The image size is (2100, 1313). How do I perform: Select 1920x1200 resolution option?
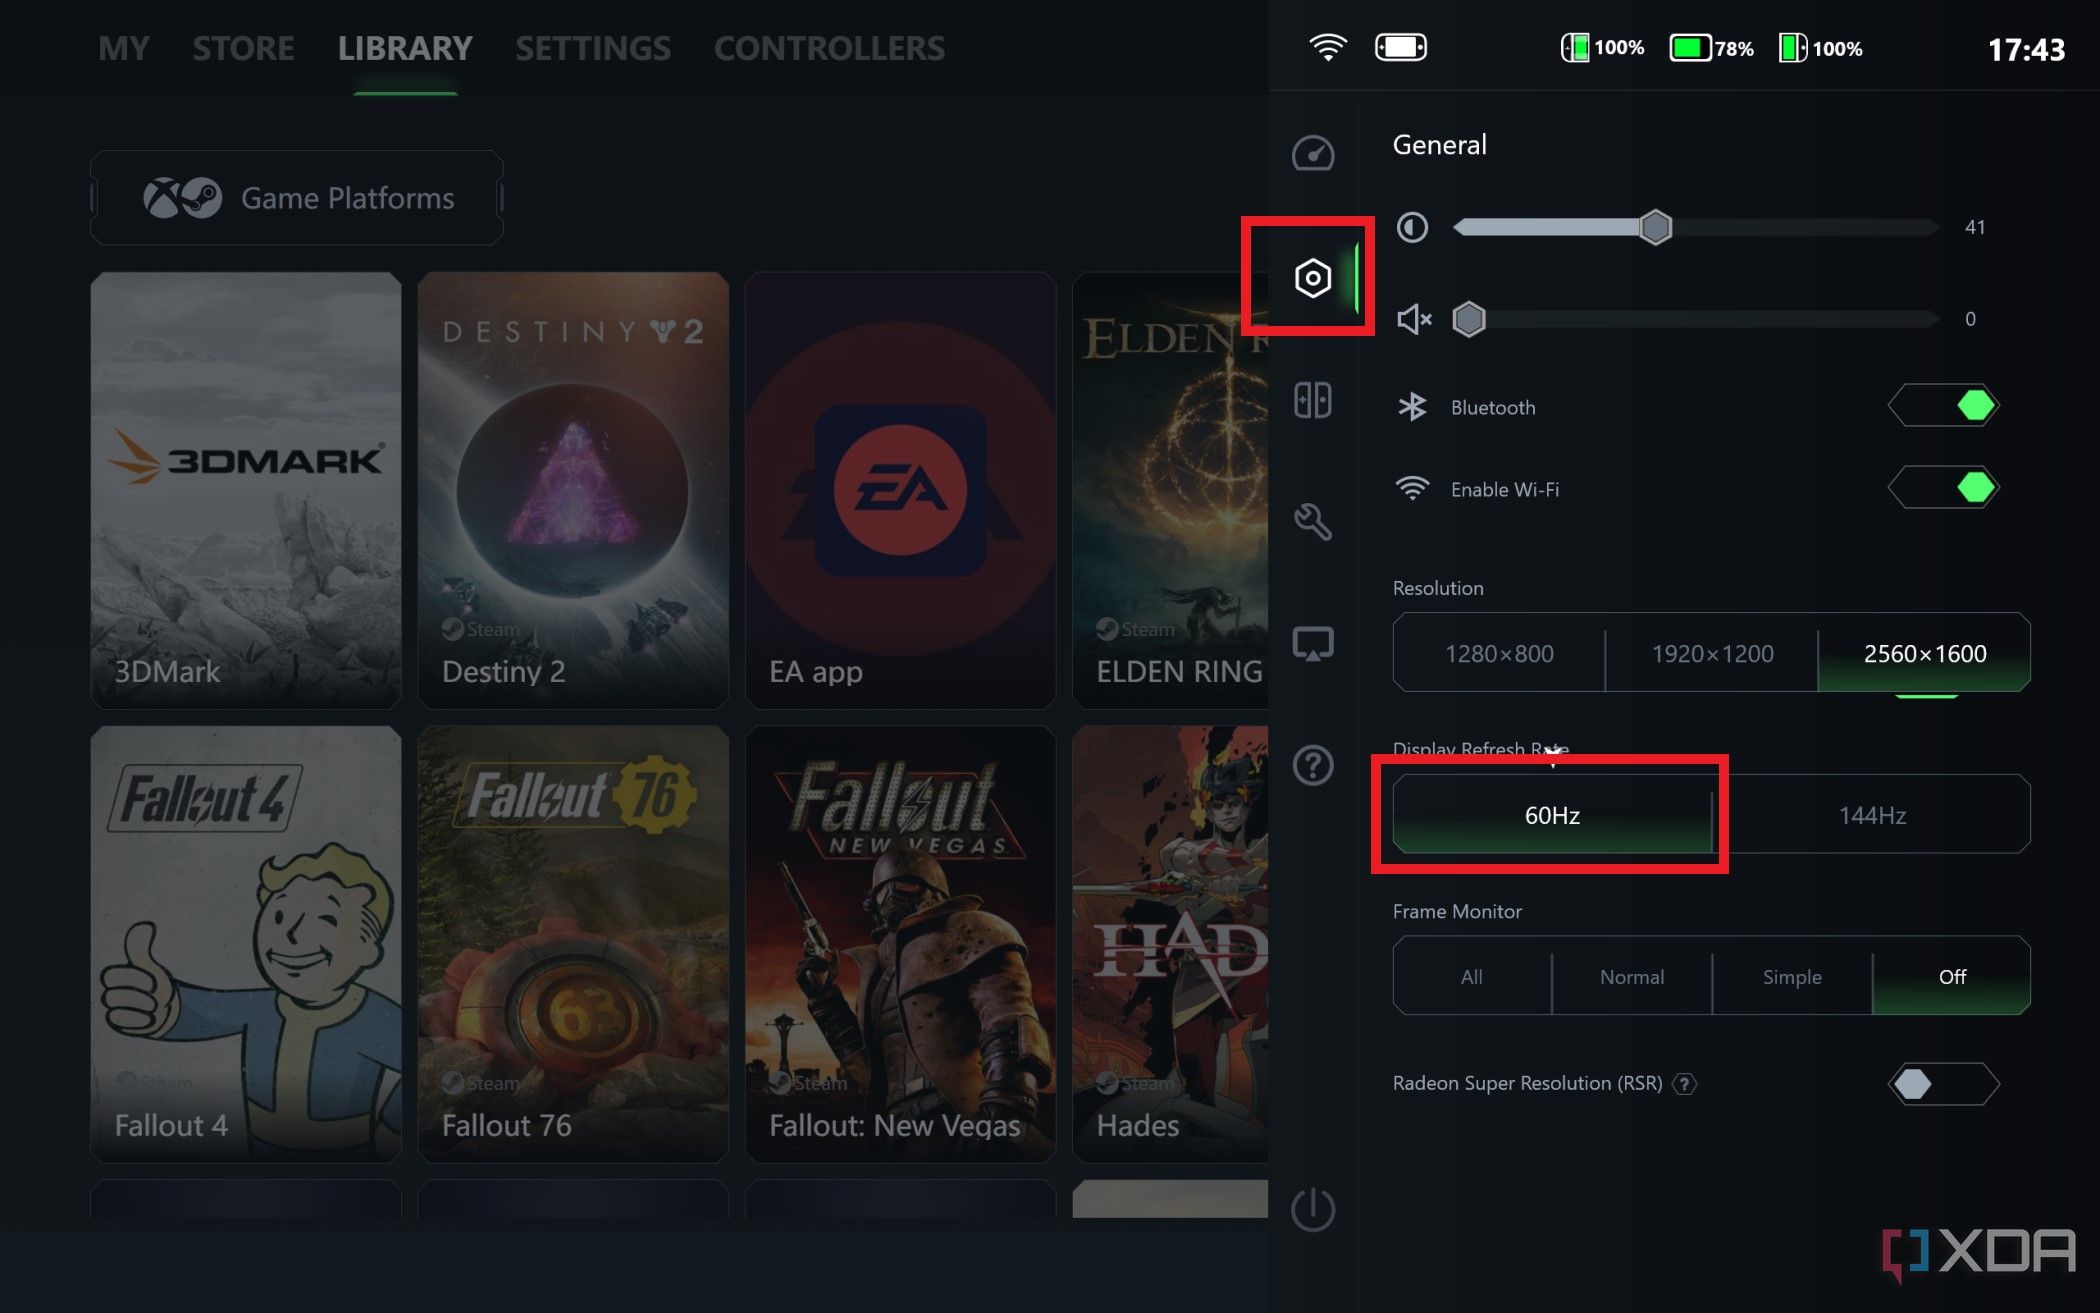pyautogui.click(x=1708, y=653)
